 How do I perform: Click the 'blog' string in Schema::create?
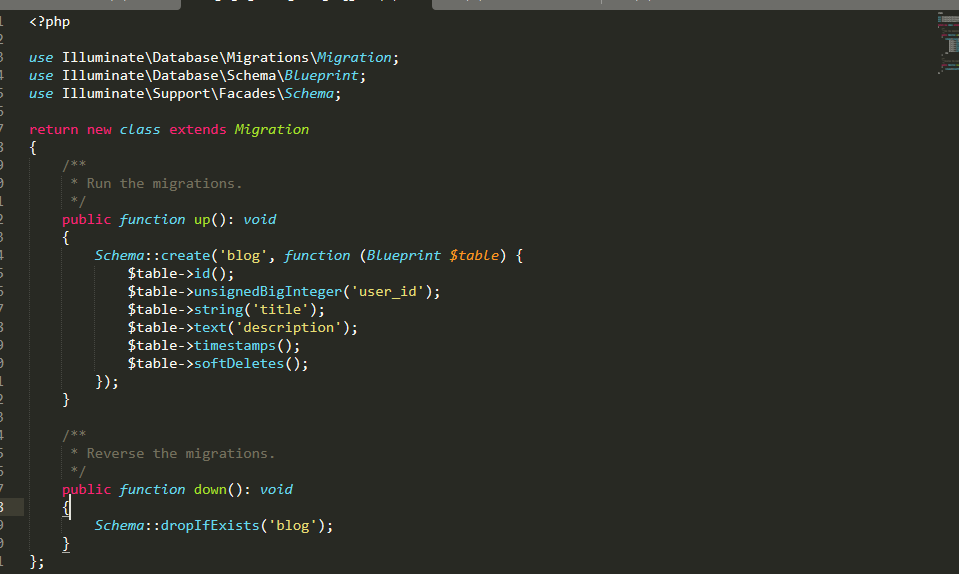point(243,256)
